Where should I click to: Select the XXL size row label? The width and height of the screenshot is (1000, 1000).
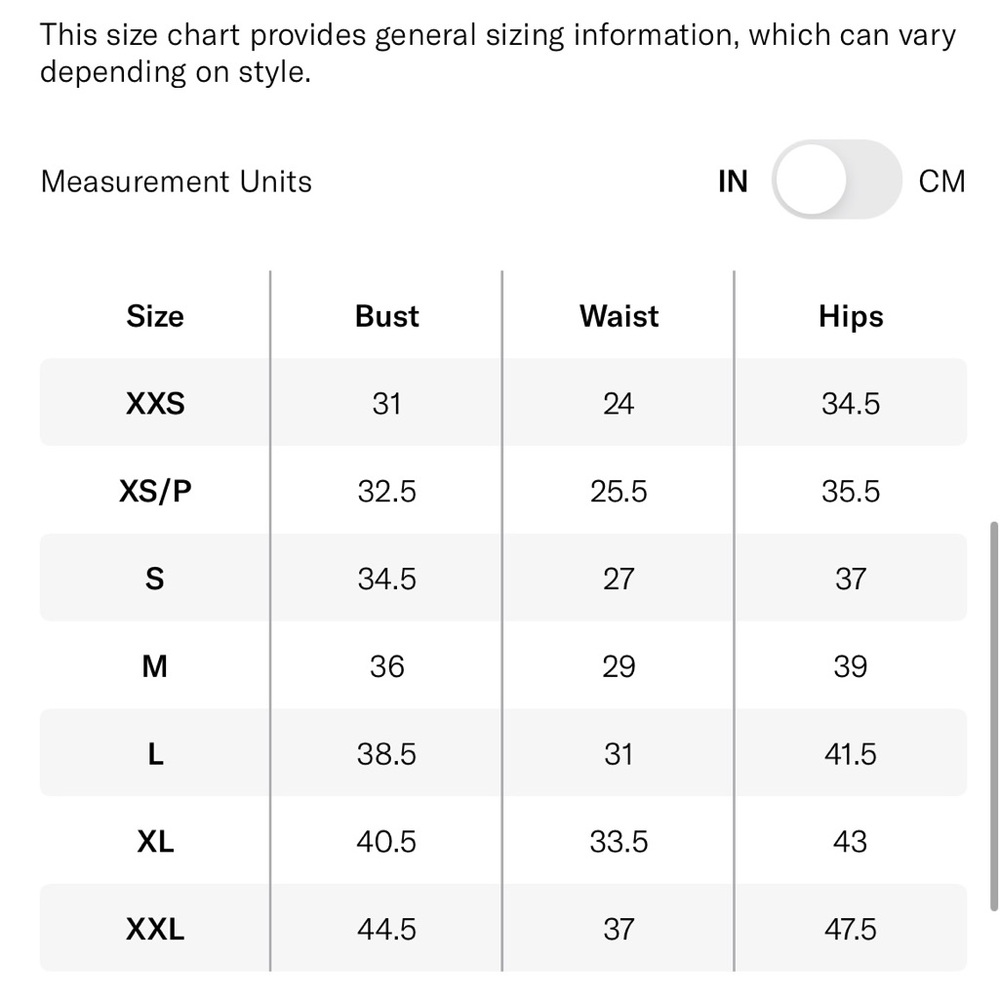point(155,929)
